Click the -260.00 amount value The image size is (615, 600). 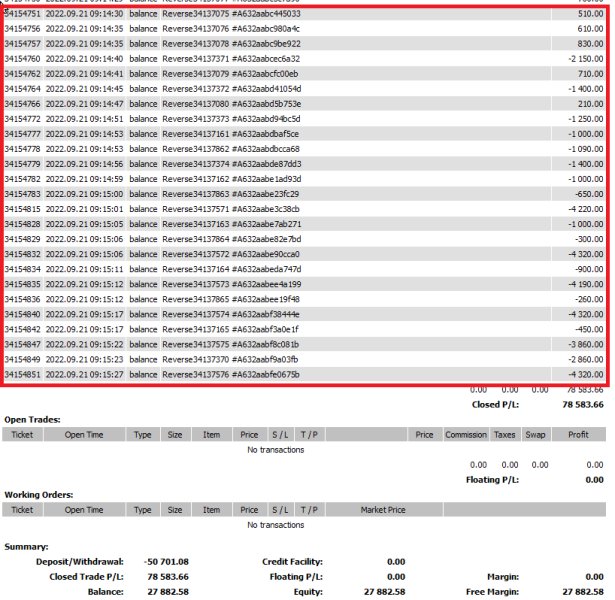tap(589, 299)
